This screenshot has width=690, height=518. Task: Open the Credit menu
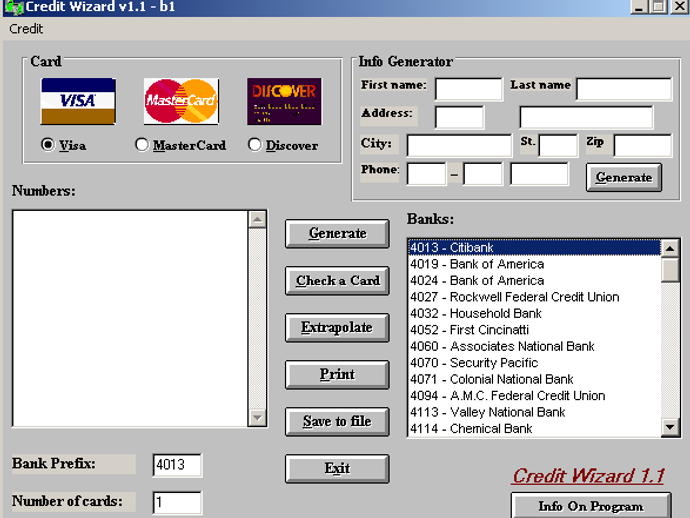[26, 29]
